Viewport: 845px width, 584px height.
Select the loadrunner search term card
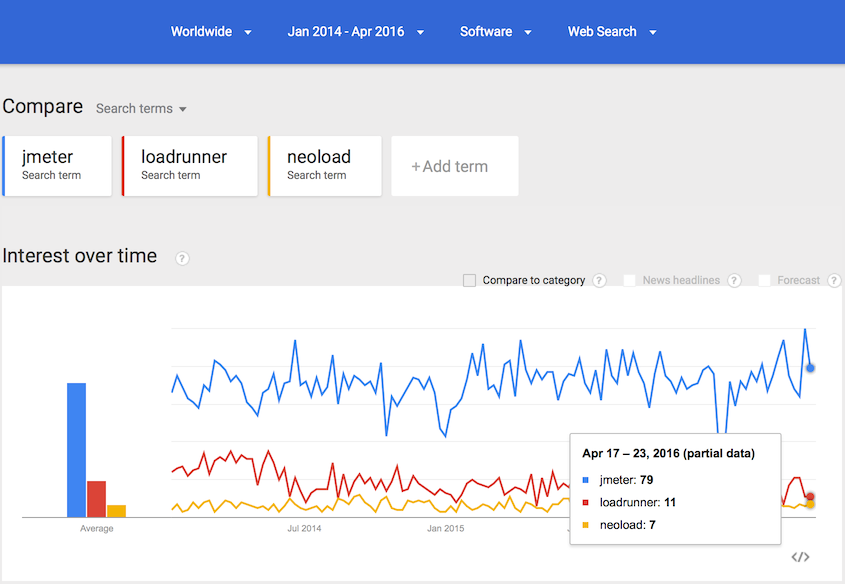pos(190,166)
